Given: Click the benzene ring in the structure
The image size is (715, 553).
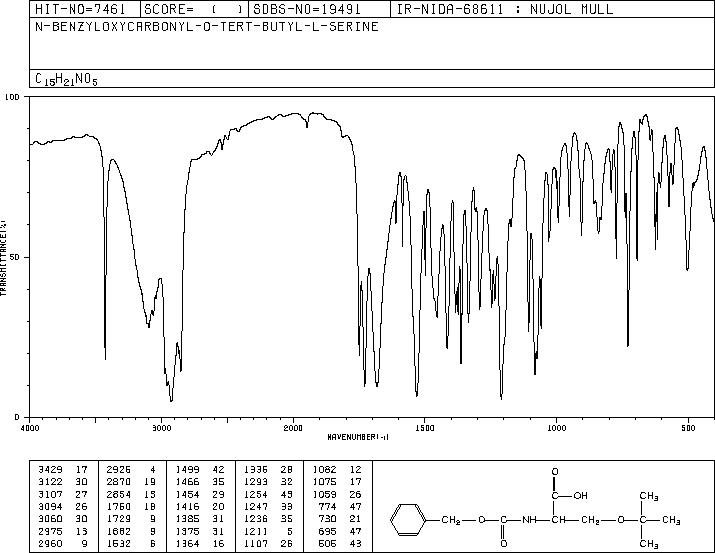Looking at the screenshot, I should [408, 519].
